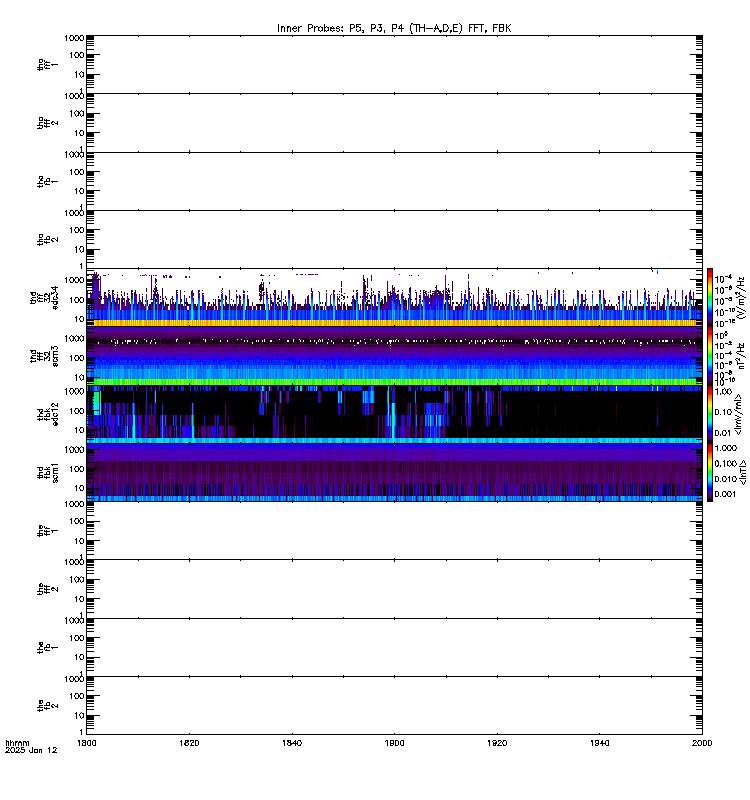Click the nT²/Hz color bar
This screenshot has height=800, width=750.
tap(710, 356)
